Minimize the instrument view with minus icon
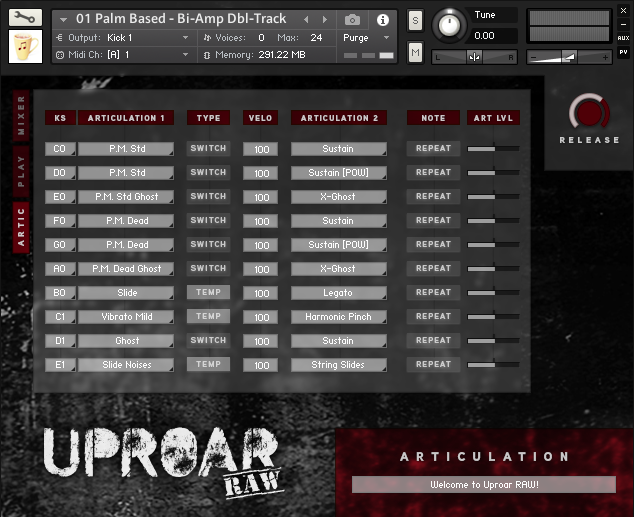The image size is (634, 517). tap(623, 24)
